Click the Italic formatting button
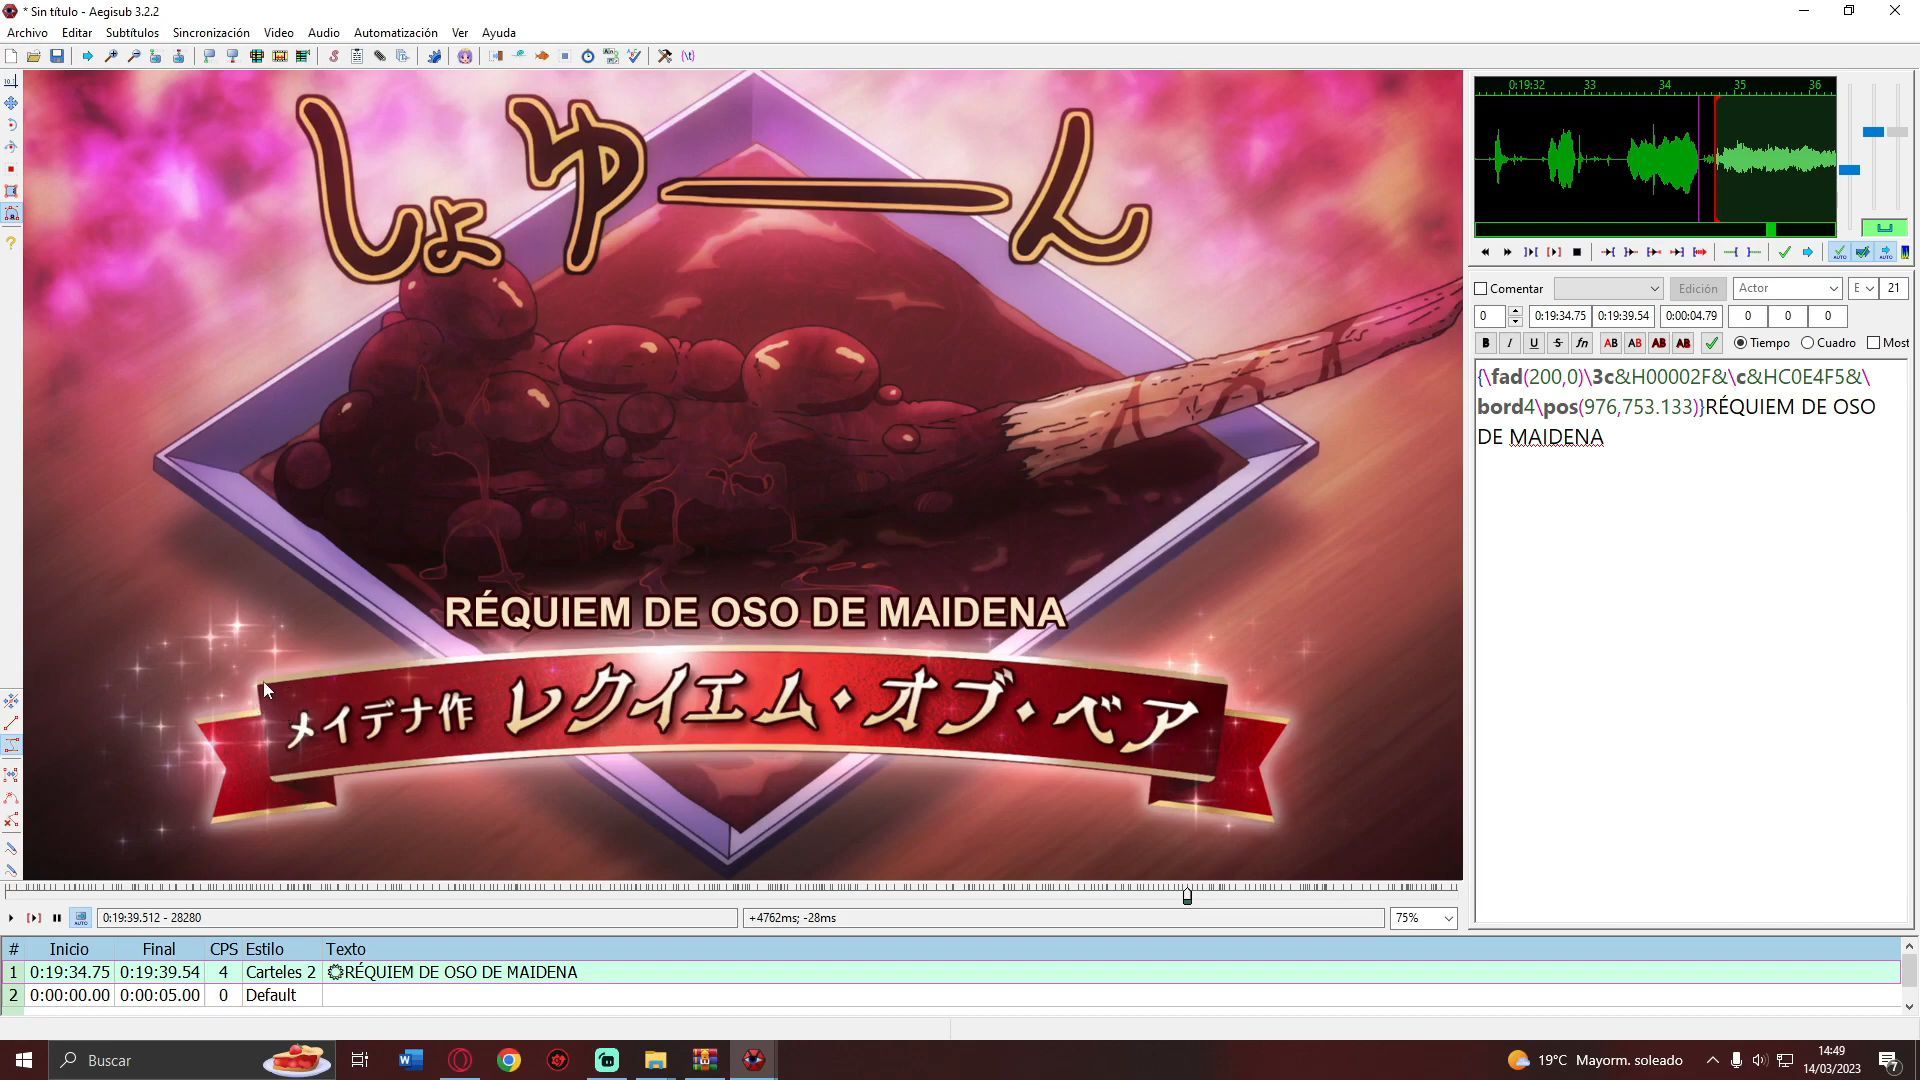This screenshot has height=1080, width=1920. pyautogui.click(x=1510, y=343)
